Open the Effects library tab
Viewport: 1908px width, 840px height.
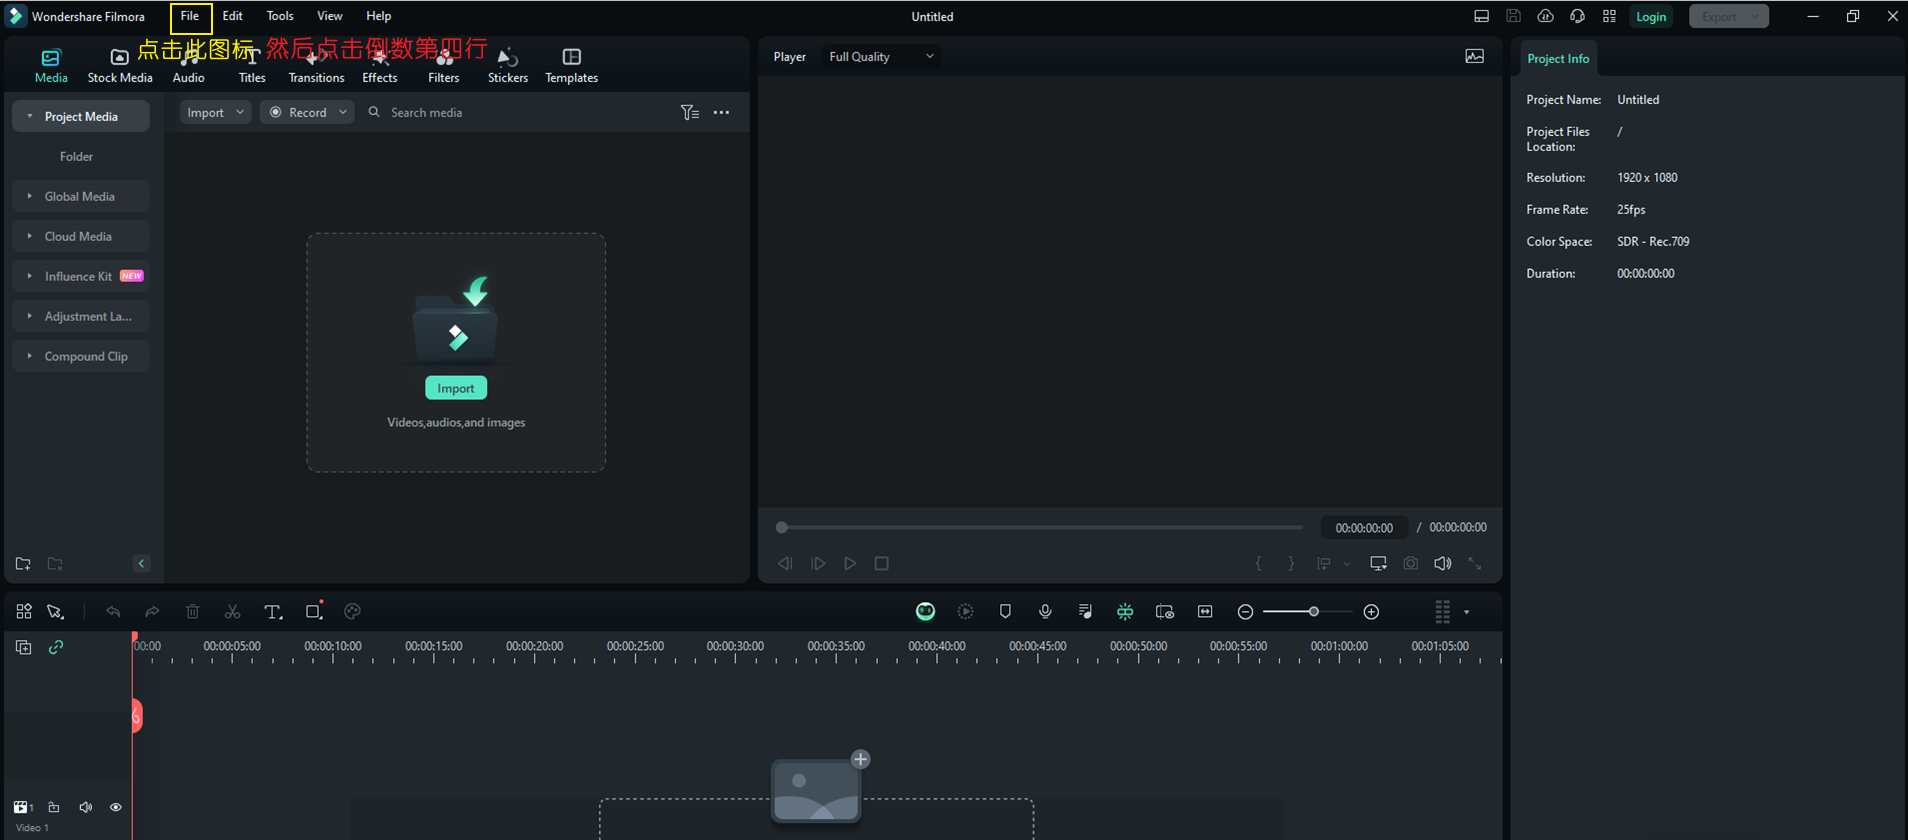click(x=380, y=66)
